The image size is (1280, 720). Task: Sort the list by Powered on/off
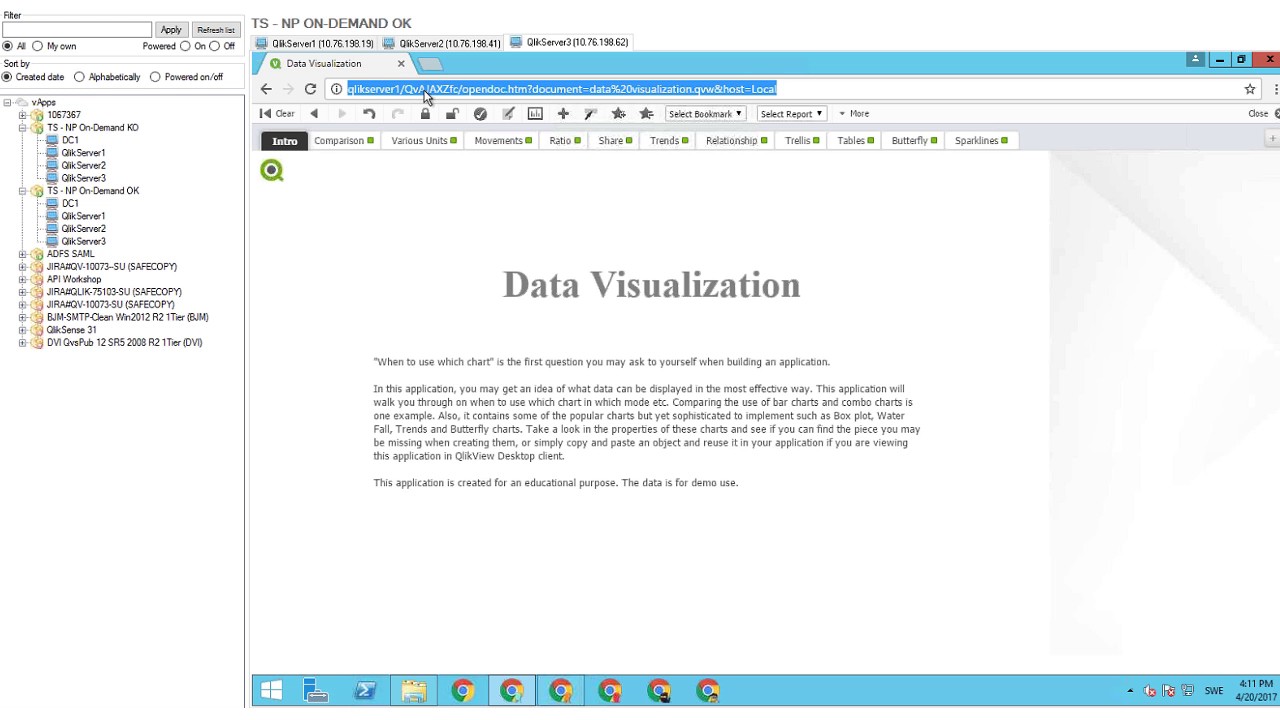coord(155,77)
